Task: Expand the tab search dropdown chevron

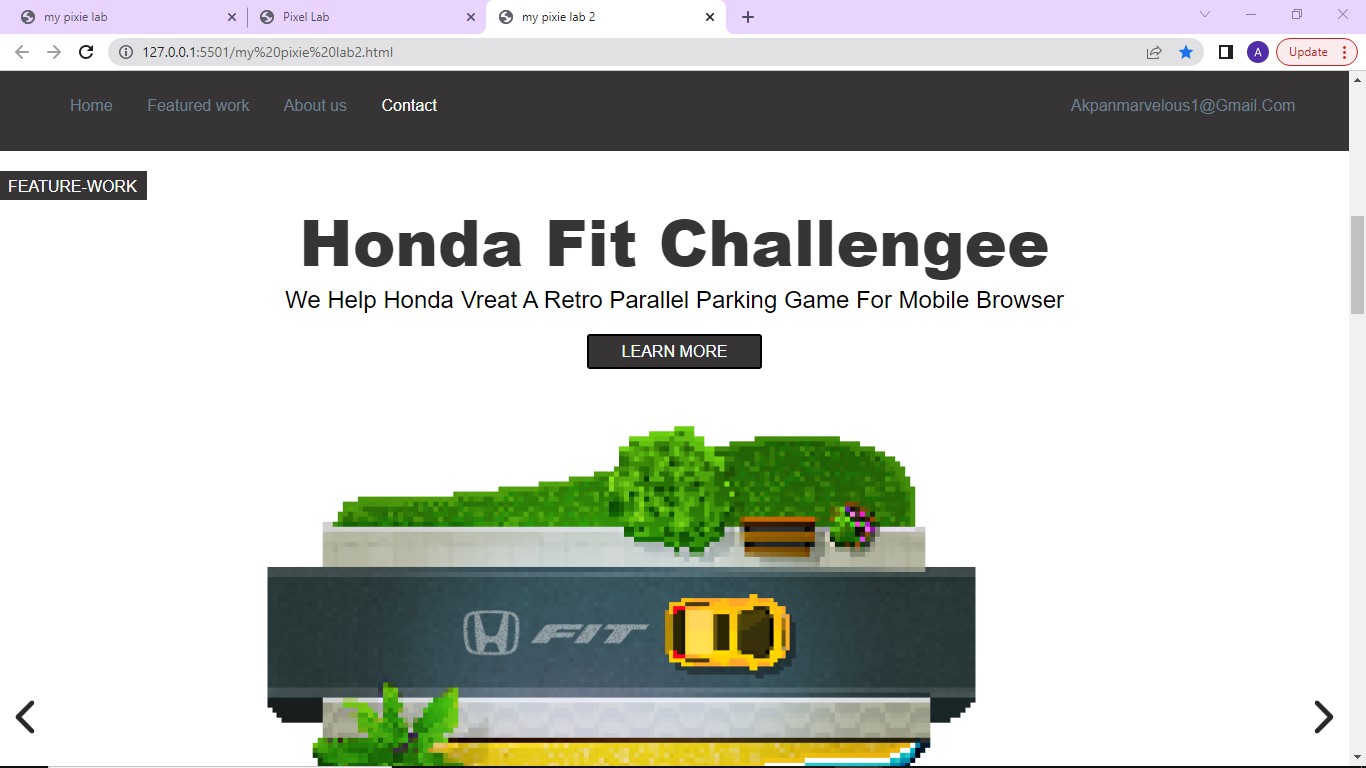Action: tap(1205, 14)
